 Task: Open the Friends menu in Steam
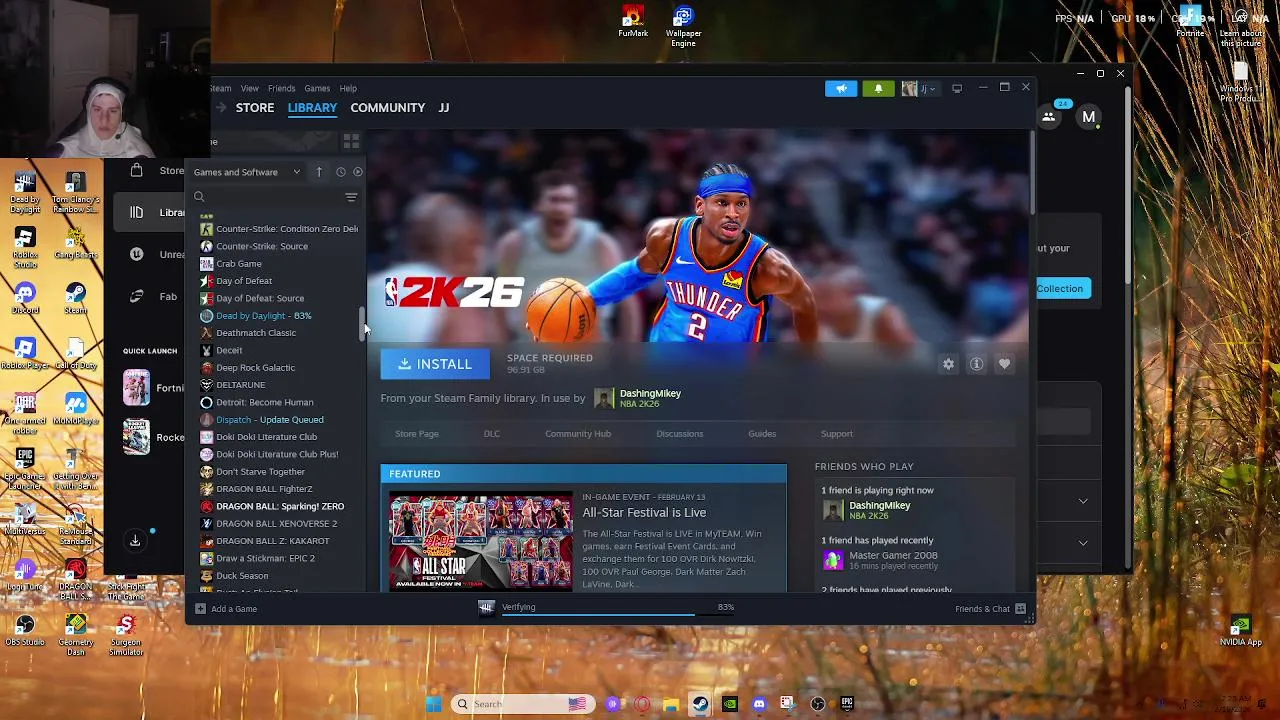tap(281, 88)
